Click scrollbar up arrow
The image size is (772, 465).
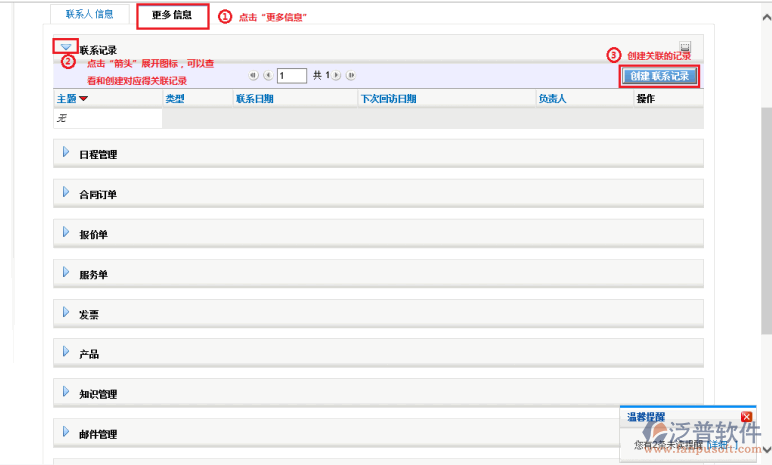[x=766, y=18]
